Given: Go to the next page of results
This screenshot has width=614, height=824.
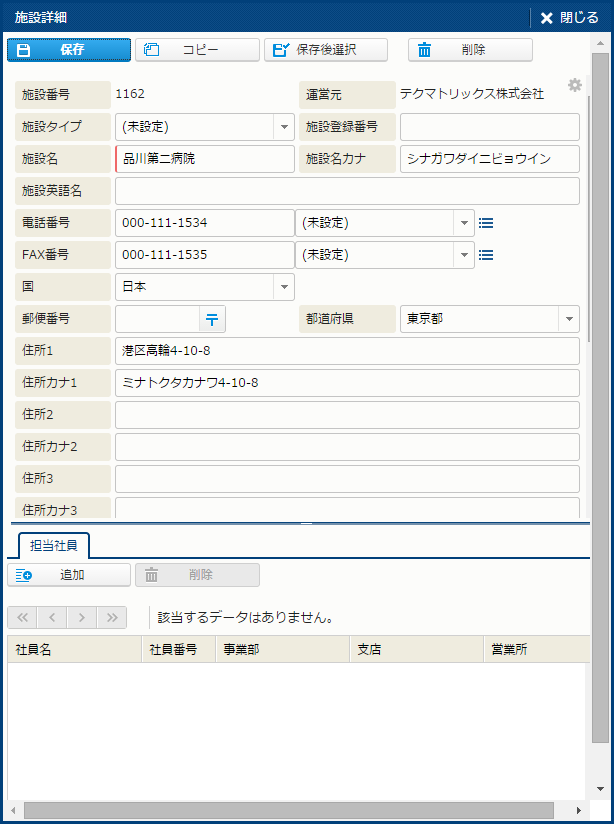Looking at the screenshot, I should tap(82, 617).
